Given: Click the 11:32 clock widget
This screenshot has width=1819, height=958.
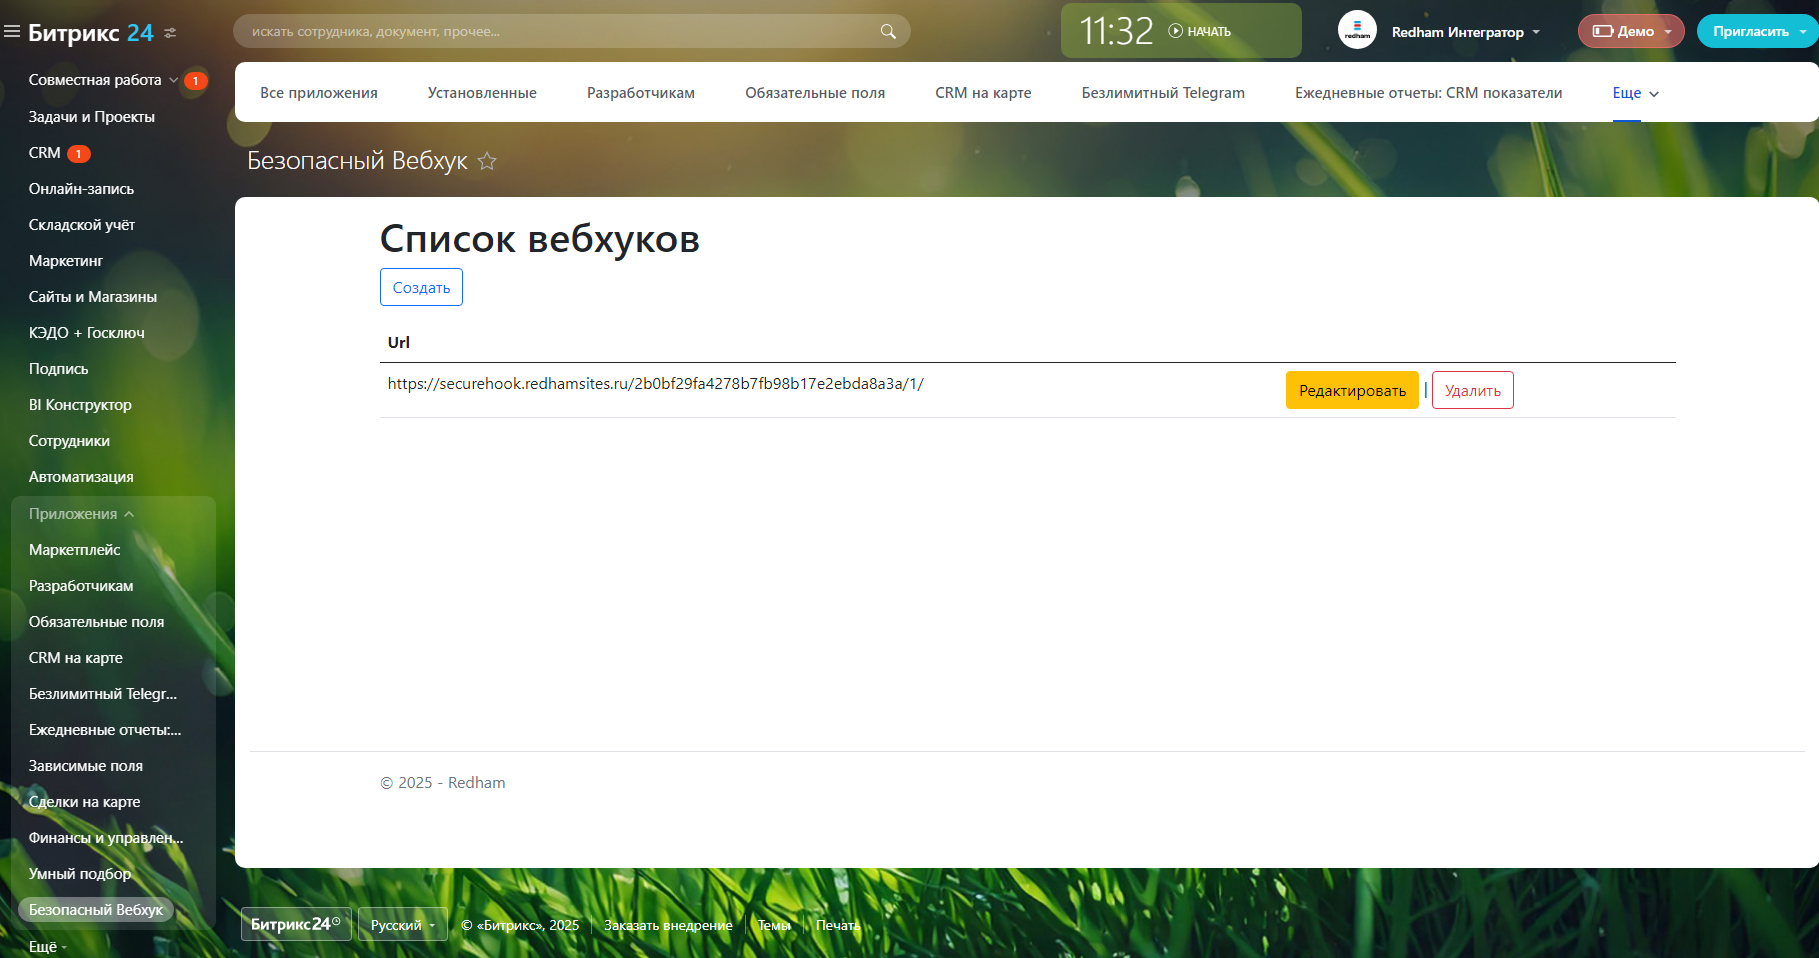Looking at the screenshot, I should point(1116,31).
